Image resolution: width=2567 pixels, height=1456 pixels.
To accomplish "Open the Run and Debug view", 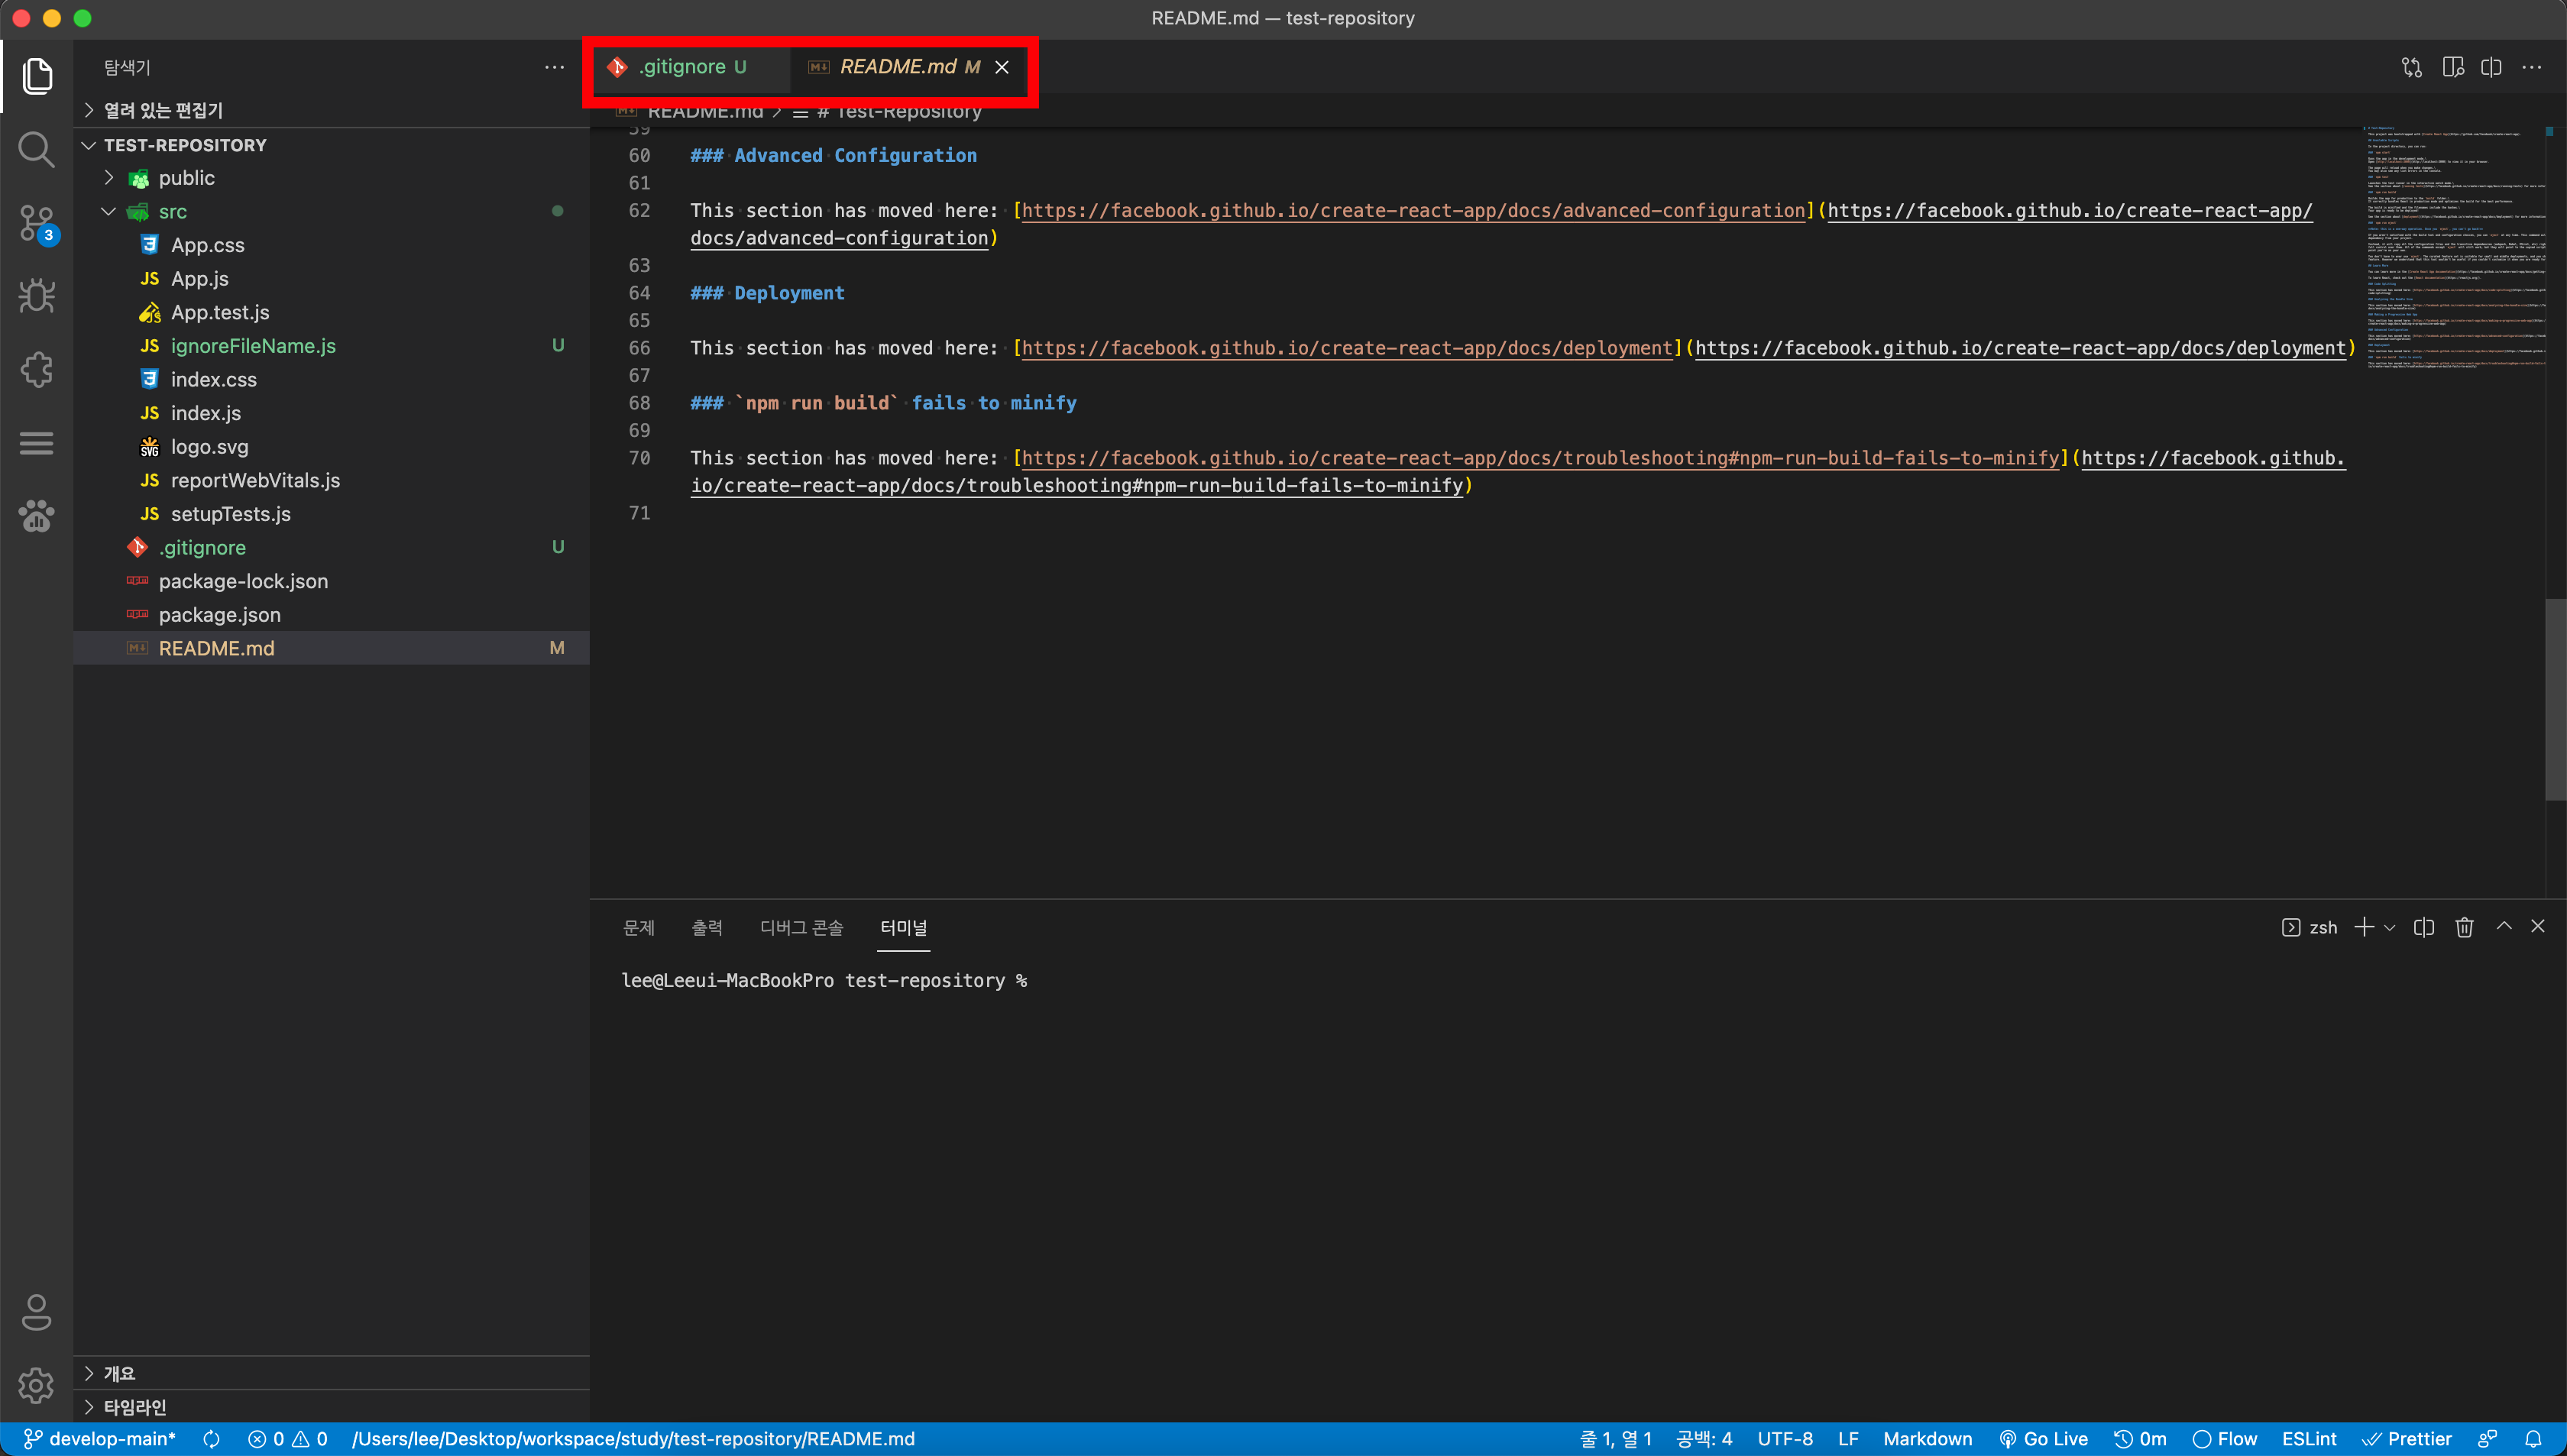I will point(36,296).
